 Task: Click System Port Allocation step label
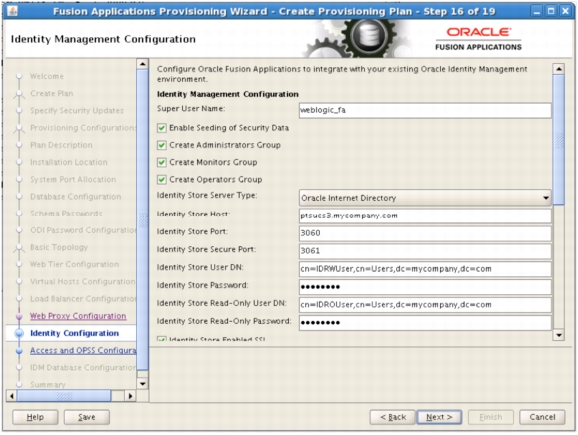coord(73,180)
